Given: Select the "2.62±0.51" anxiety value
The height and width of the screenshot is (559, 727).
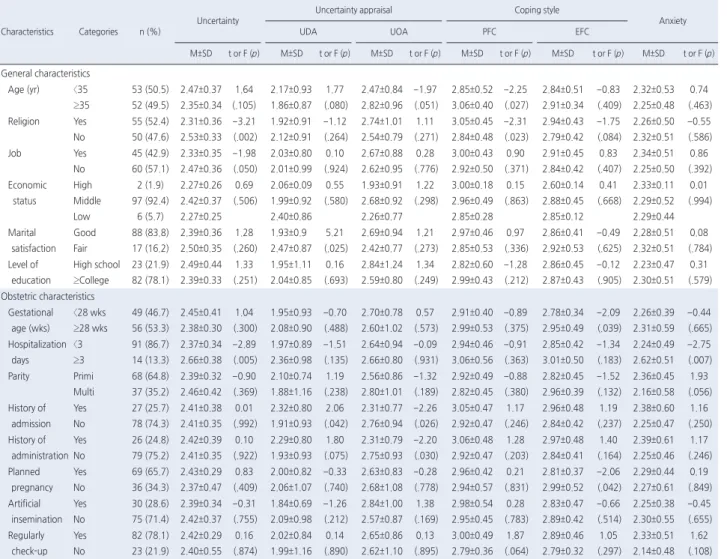Looking at the screenshot, I should (654, 360).
